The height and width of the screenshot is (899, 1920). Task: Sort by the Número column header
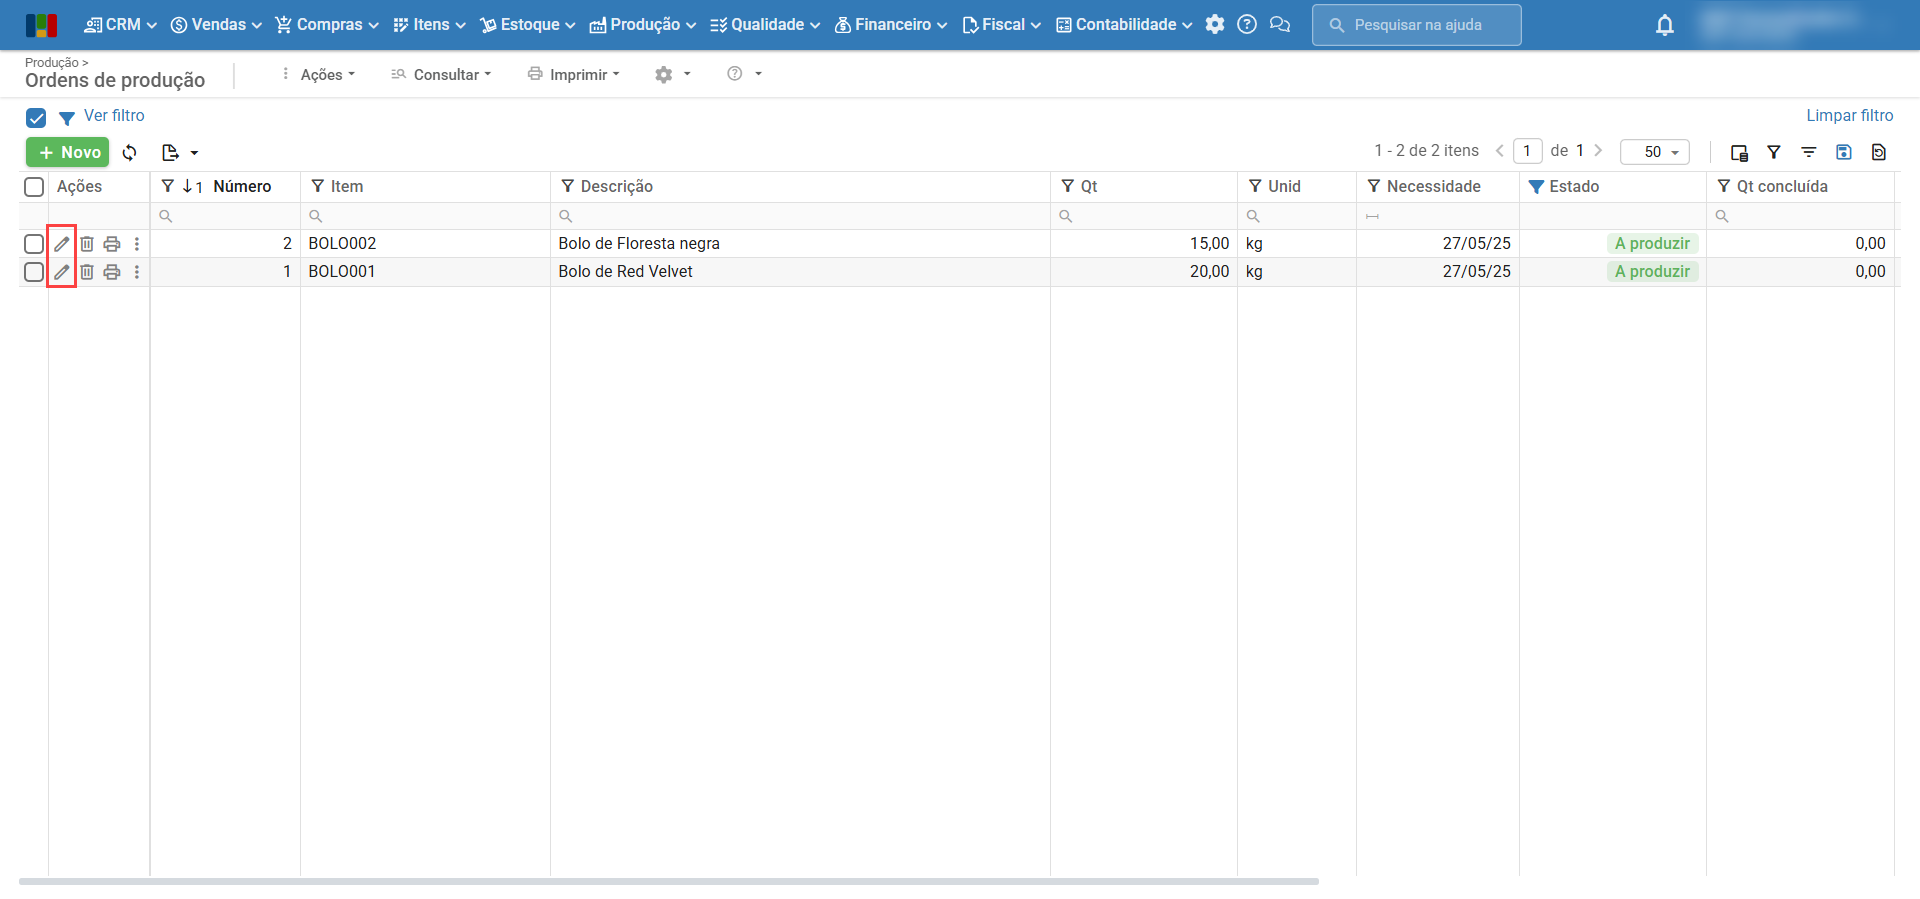point(242,187)
